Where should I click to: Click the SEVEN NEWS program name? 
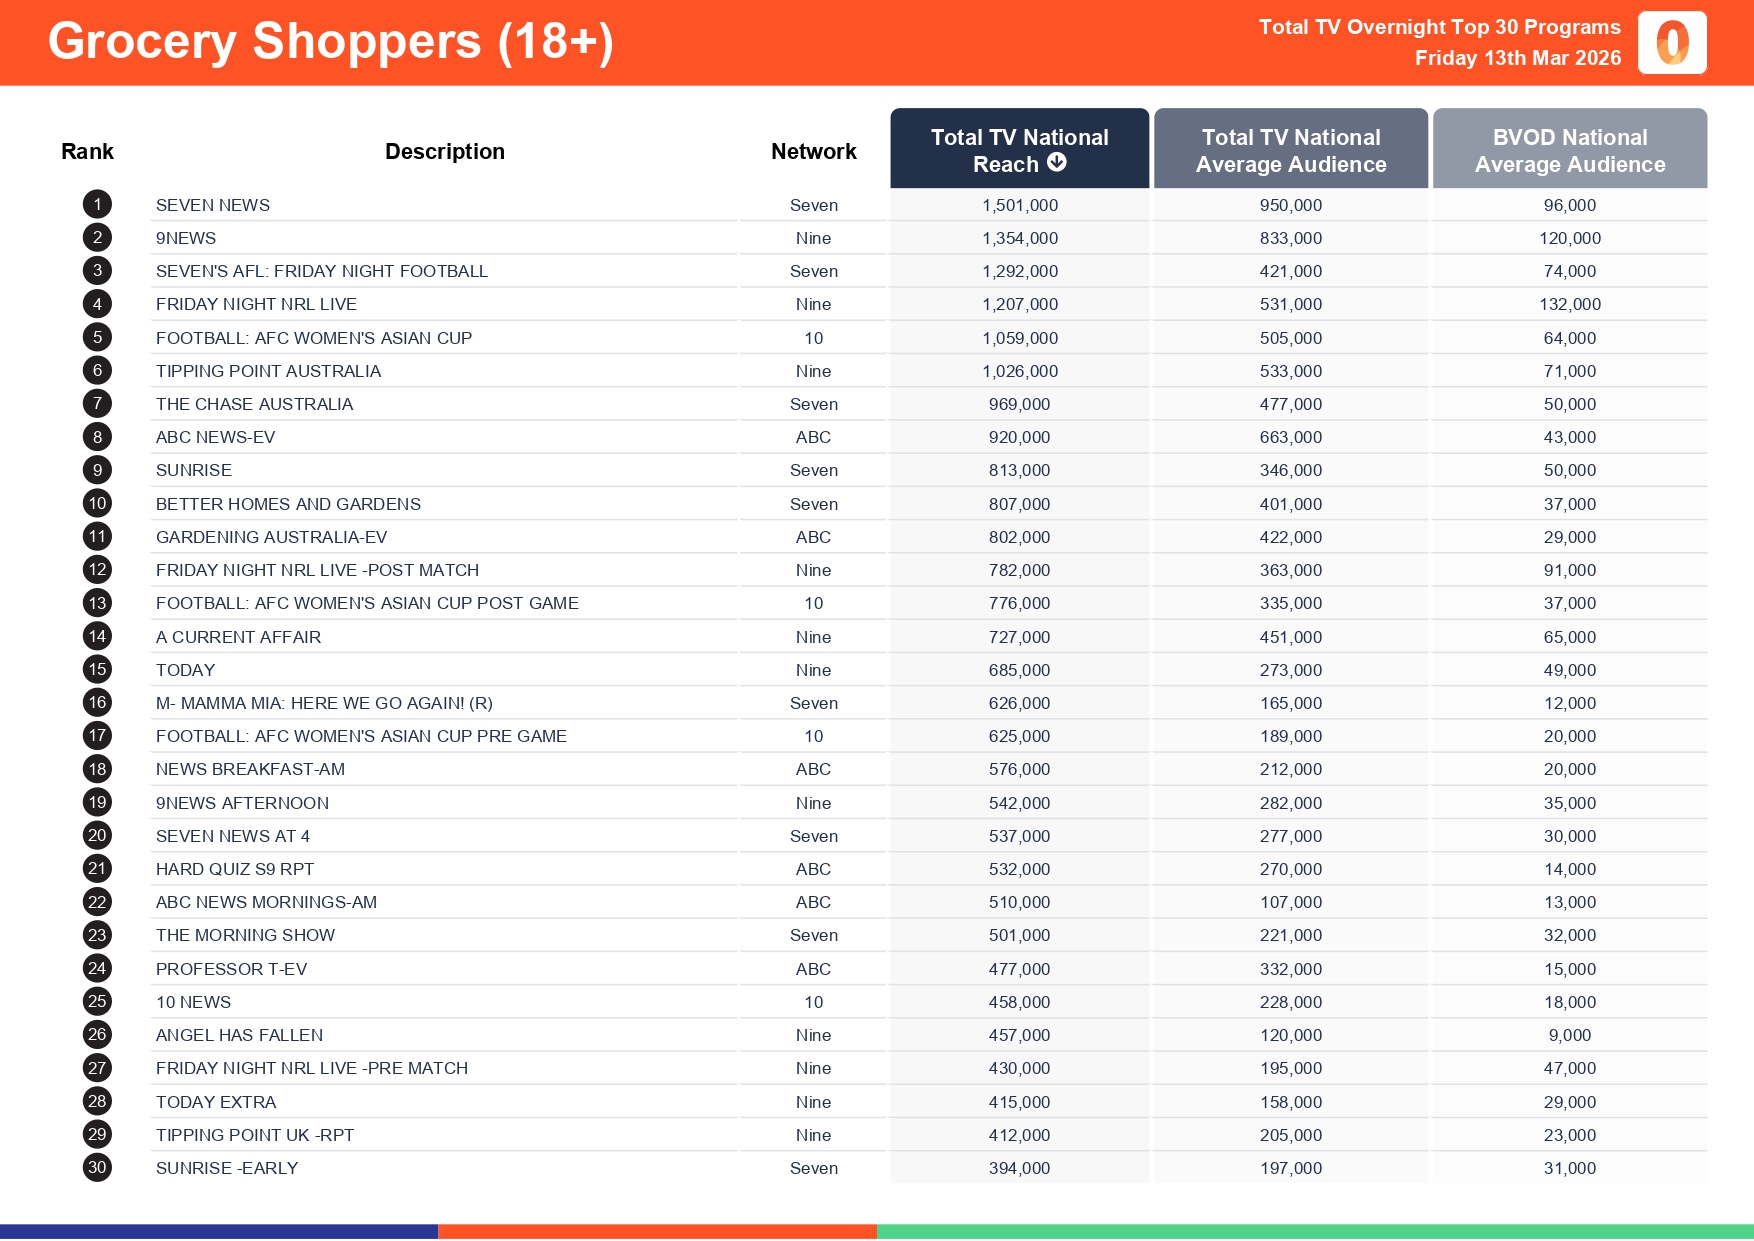pyautogui.click(x=213, y=205)
